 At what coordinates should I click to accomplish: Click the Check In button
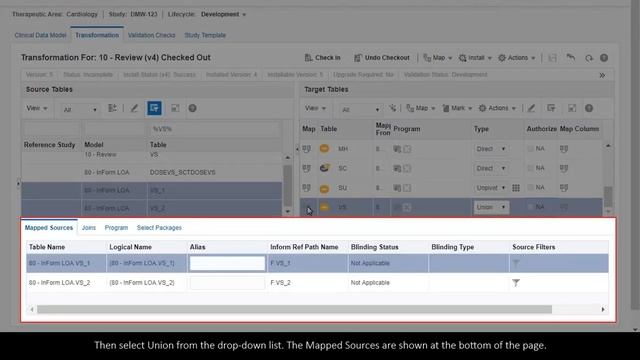[322, 58]
